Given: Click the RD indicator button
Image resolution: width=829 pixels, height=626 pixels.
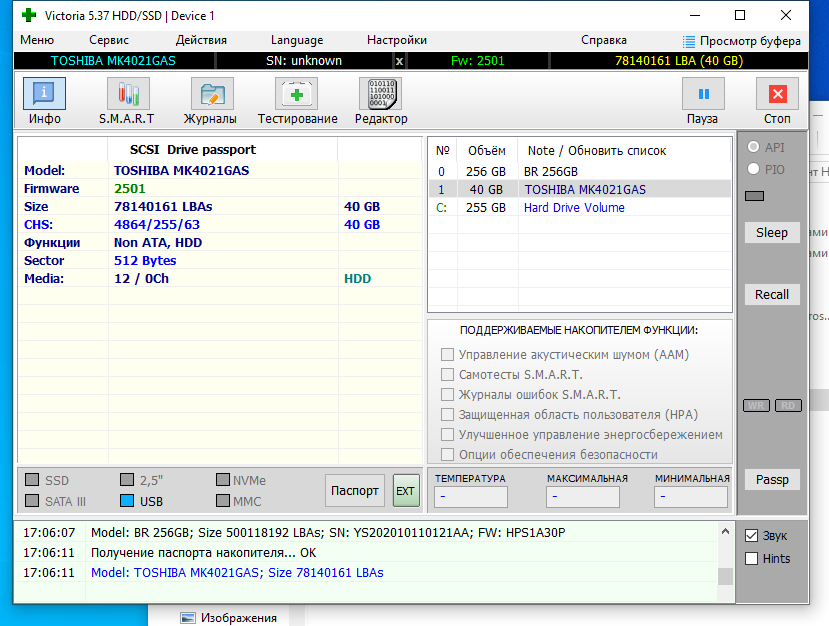Looking at the screenshot, I should point(788,406).
